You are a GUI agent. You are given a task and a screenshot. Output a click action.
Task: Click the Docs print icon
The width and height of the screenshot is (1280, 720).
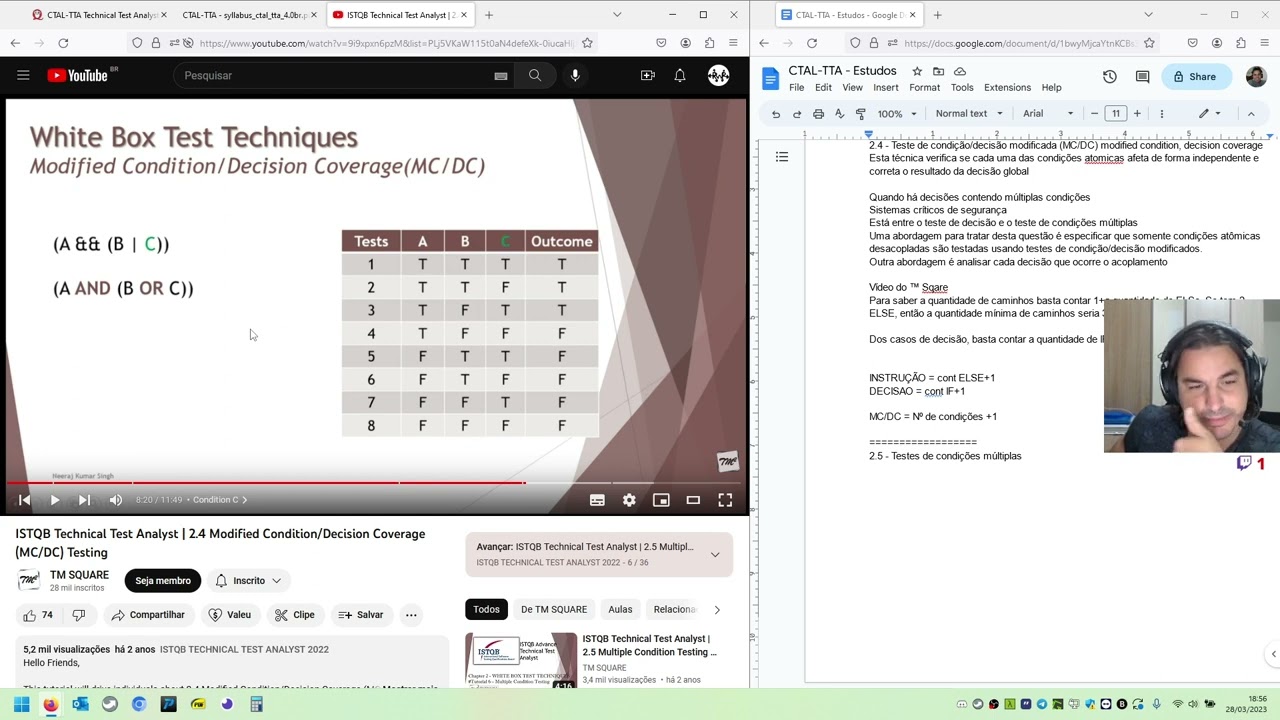coord(818,114)
